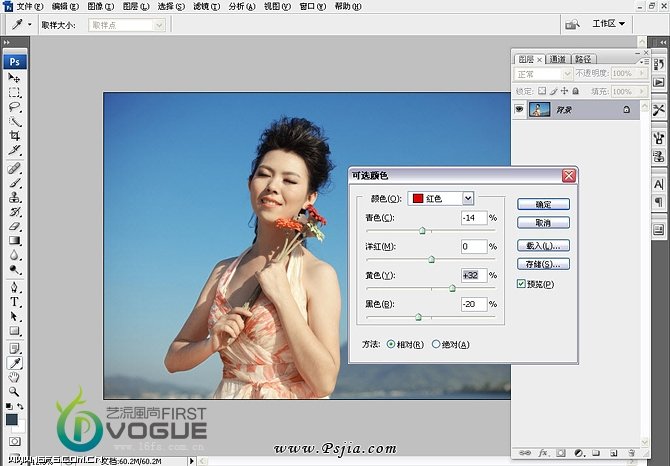Click the 黄色 (Yellow) value input field

tap(472, 275)
